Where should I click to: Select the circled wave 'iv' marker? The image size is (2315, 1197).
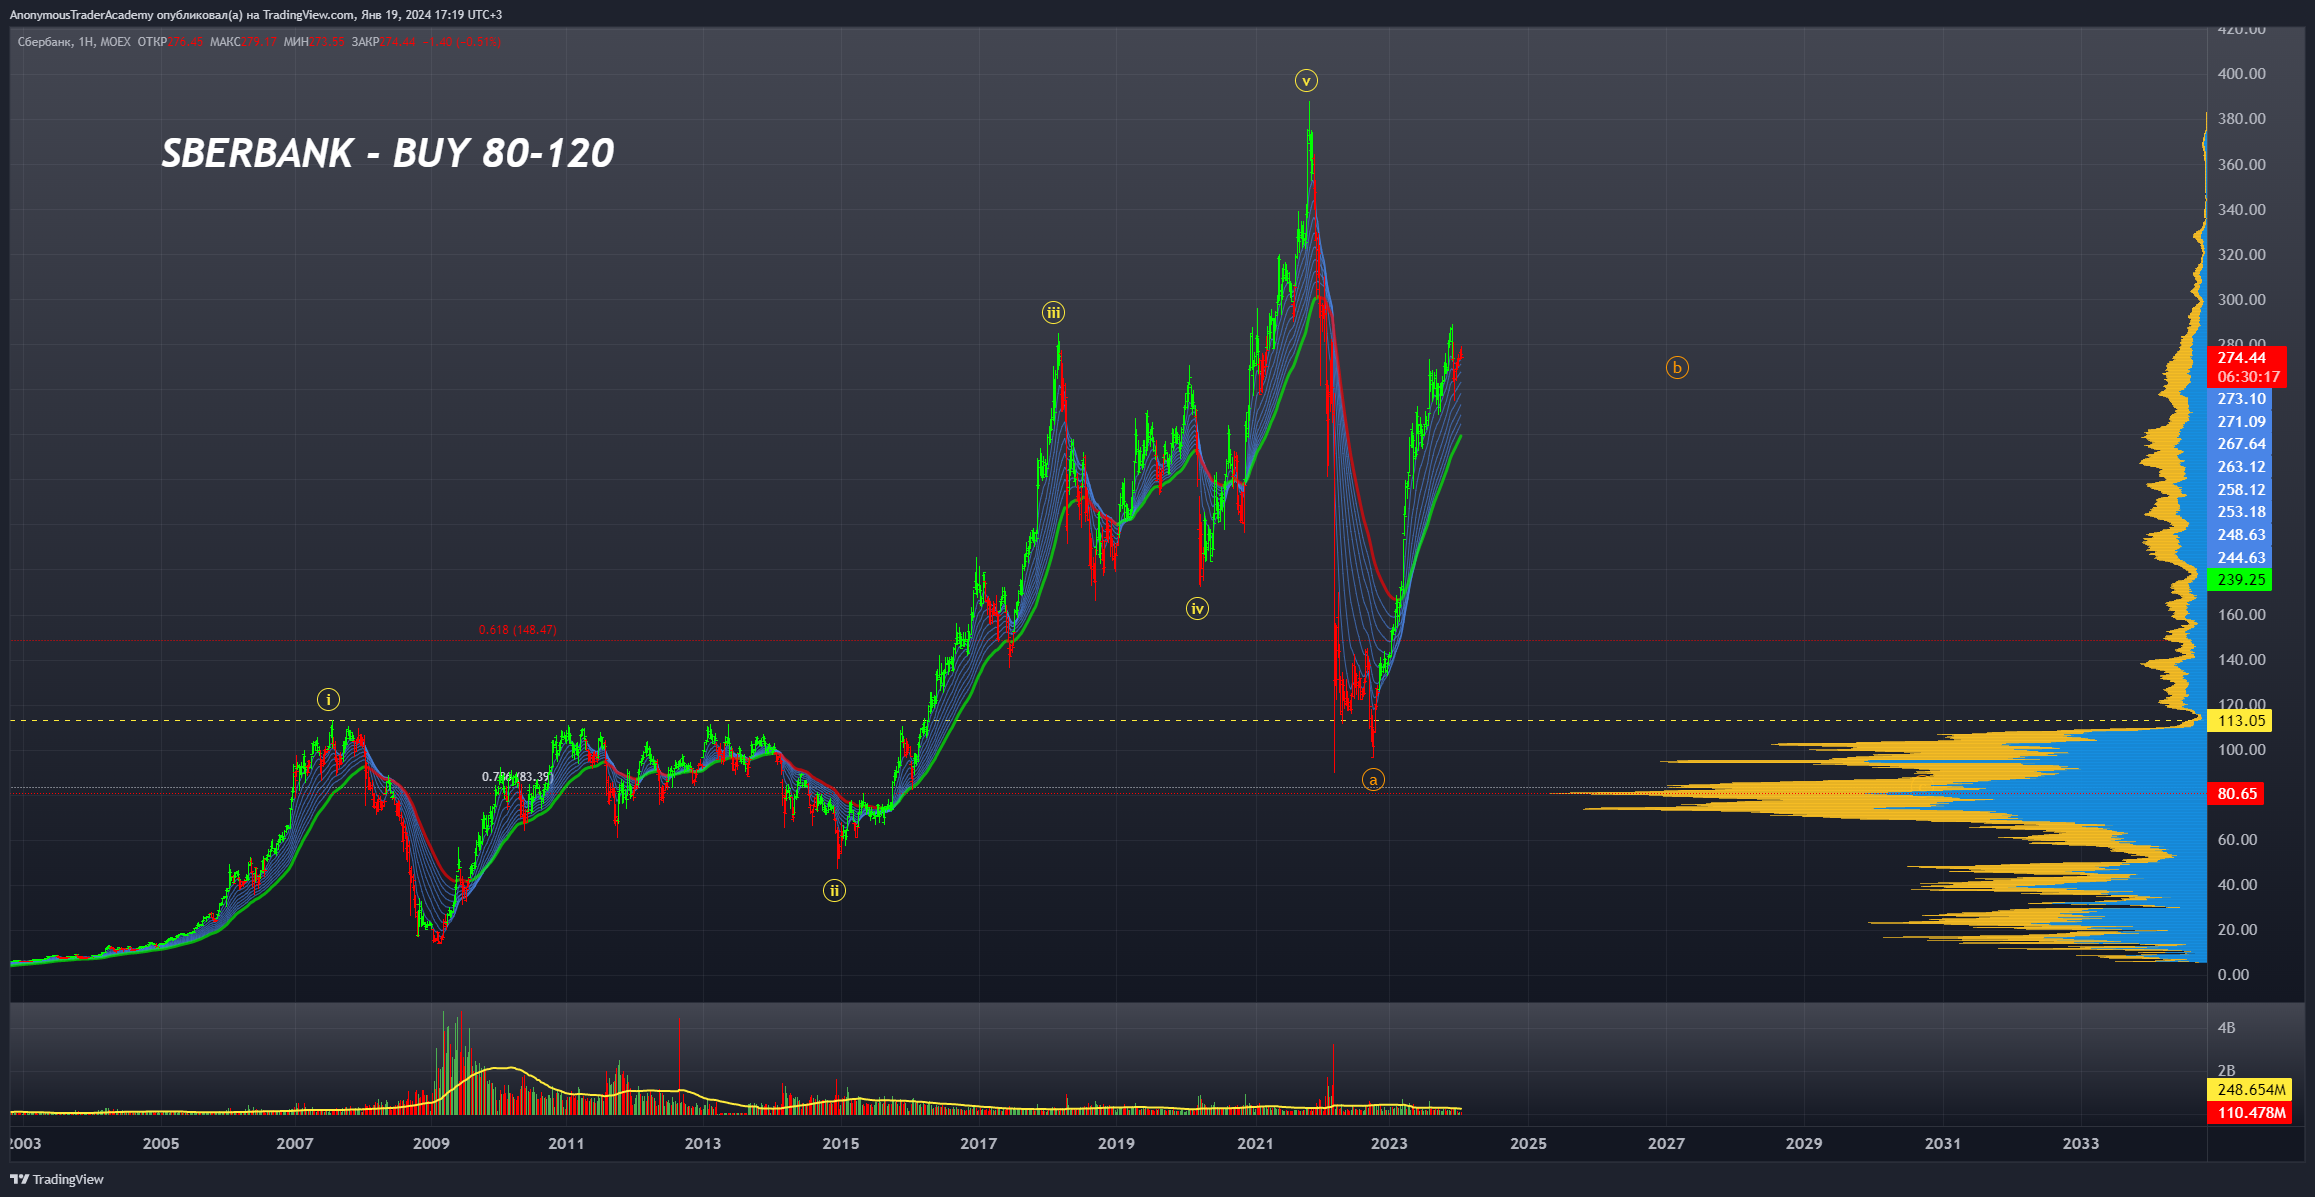pos(1197,608)
